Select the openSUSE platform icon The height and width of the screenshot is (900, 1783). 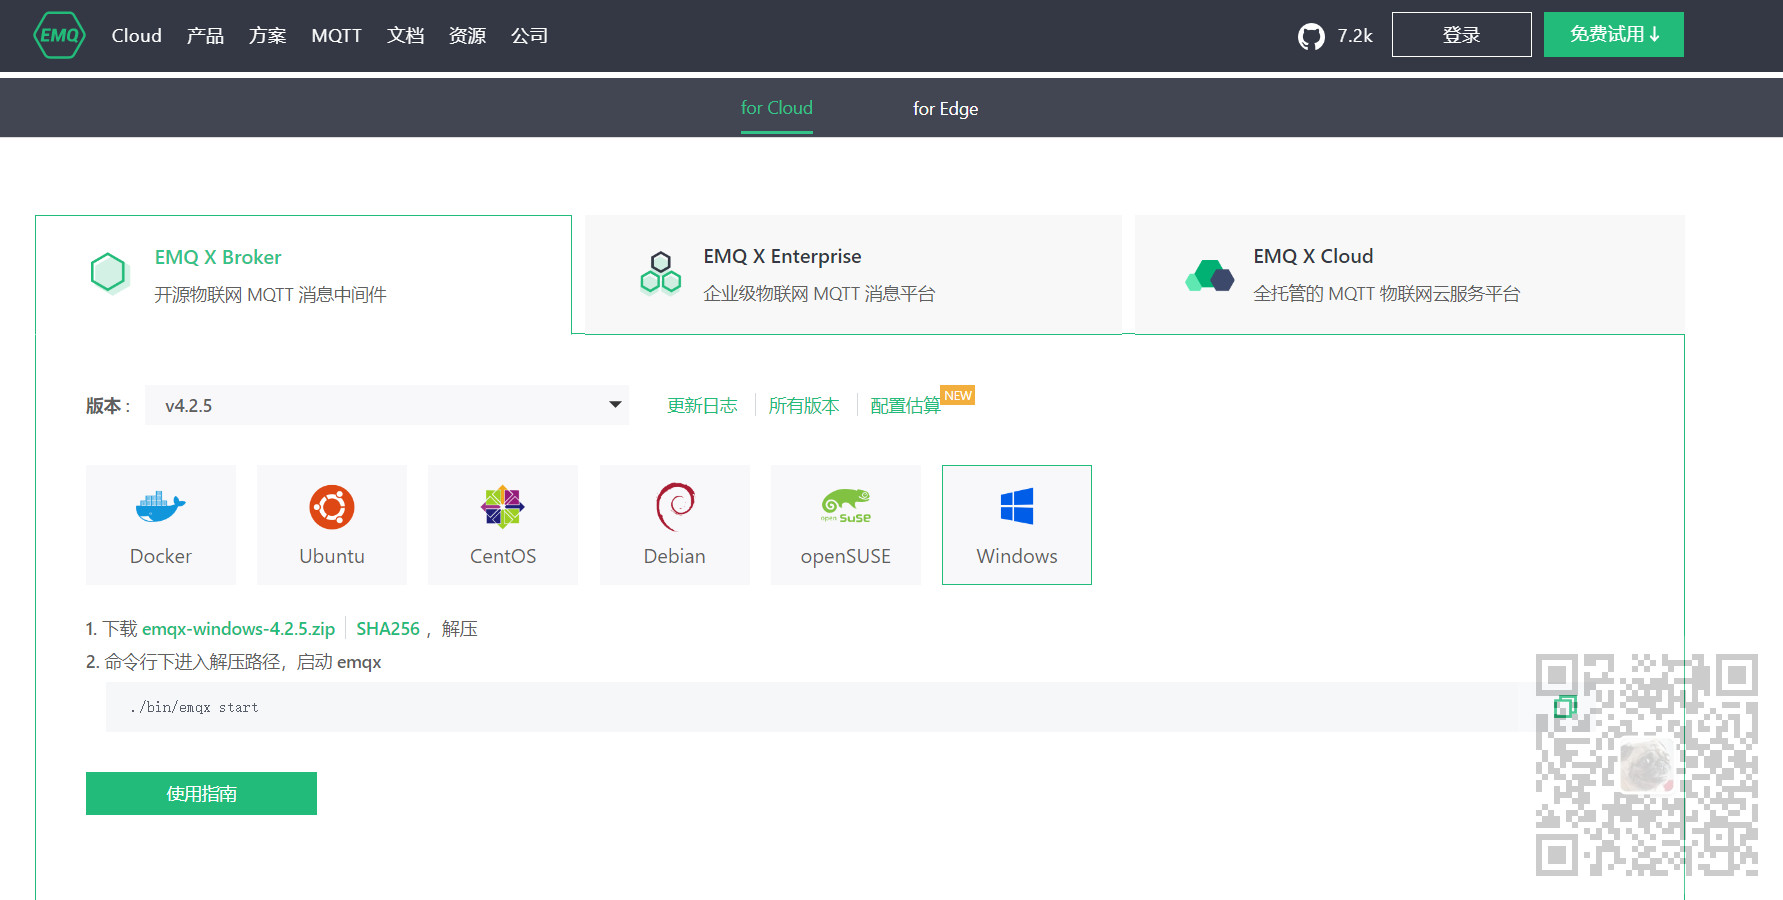point(846,506)
